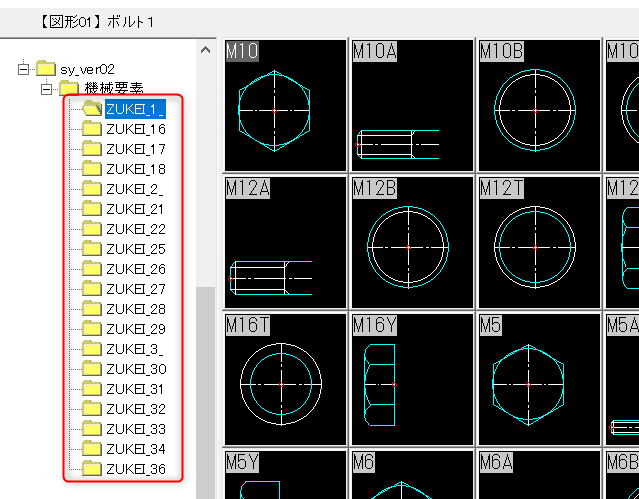Select the M10B circular figure
This screenshot has height=499, width=639.
tap(539, 106)
